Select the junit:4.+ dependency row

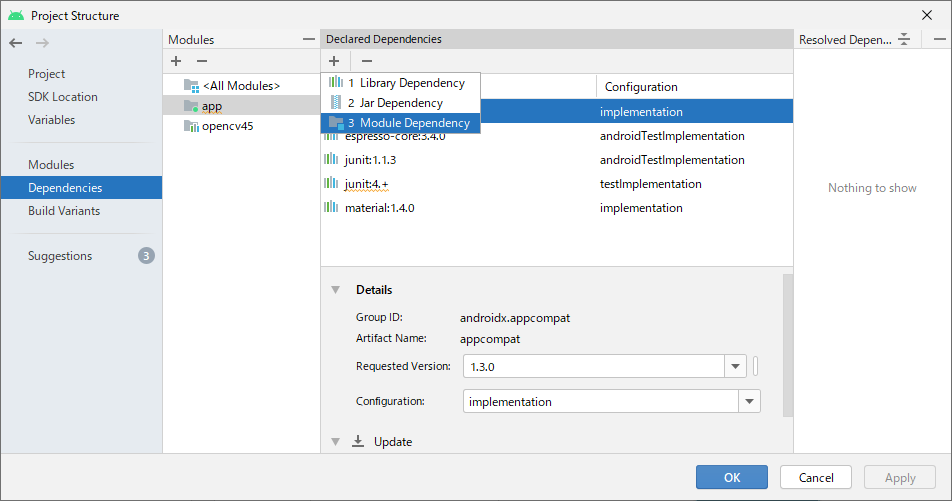click(x=557, y=183)
